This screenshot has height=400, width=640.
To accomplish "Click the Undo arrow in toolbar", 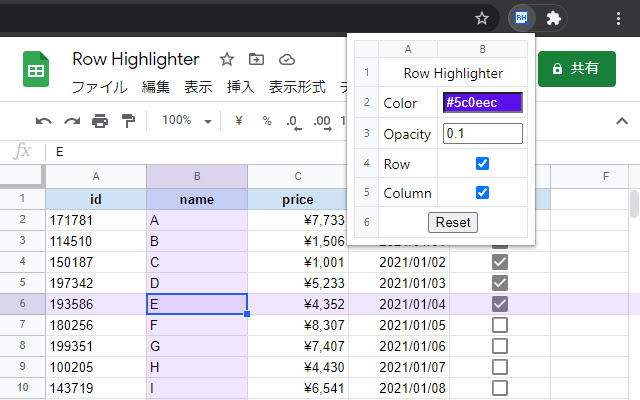I will coord(44,121).
